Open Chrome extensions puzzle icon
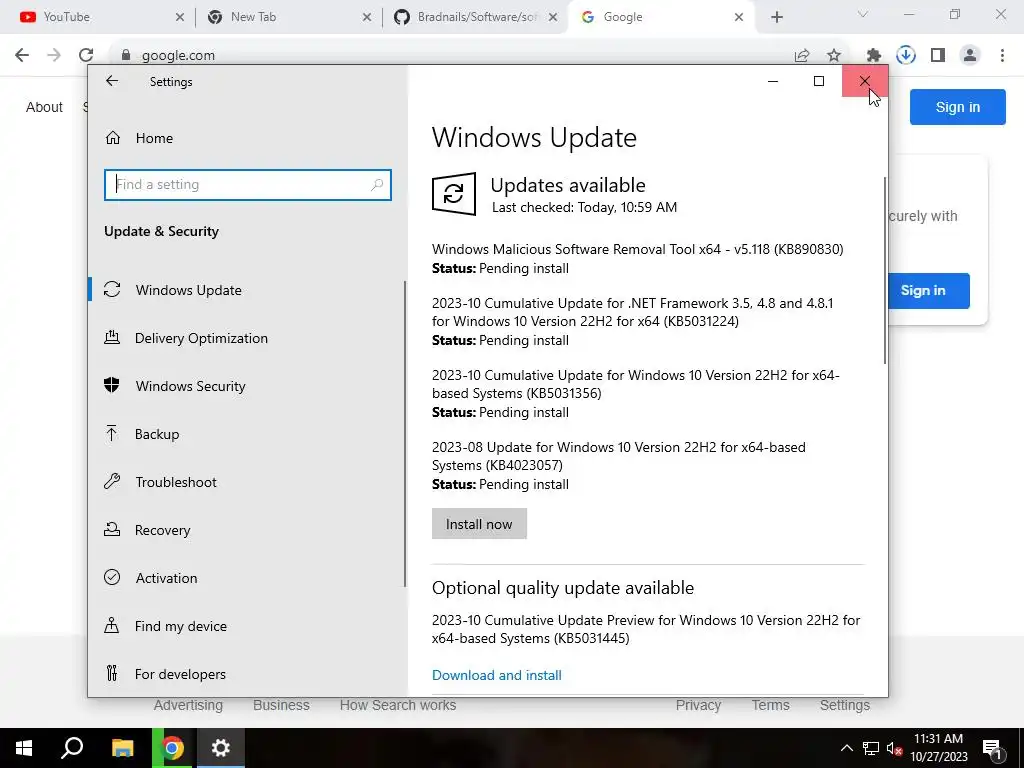The height and width of the screenshot is (768, 1024). [x=873, y=56]
